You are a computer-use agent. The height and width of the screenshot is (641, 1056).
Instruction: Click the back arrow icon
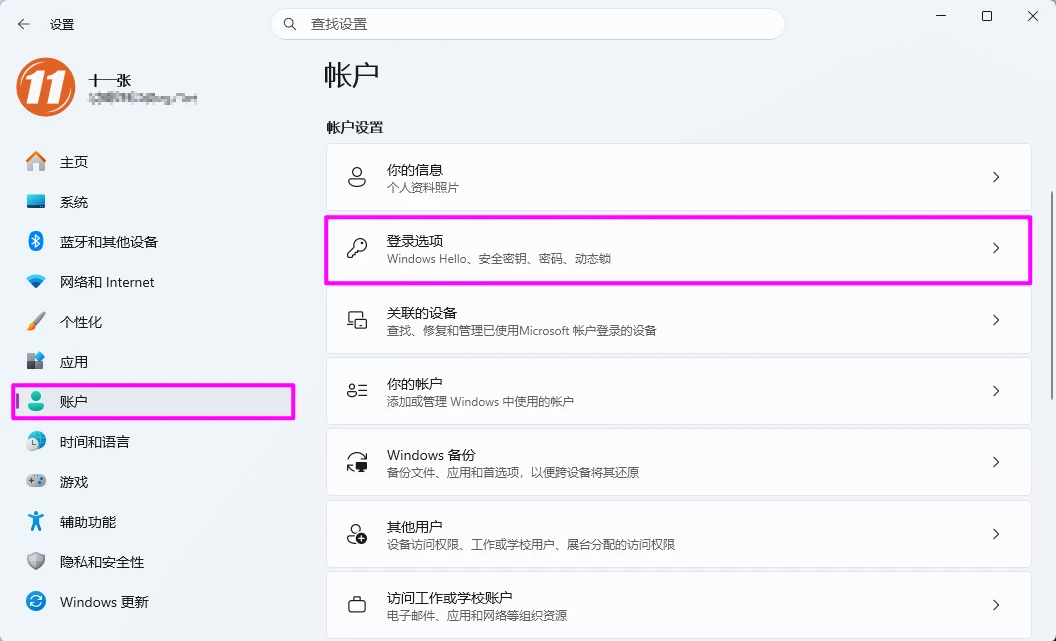point(24,24)
